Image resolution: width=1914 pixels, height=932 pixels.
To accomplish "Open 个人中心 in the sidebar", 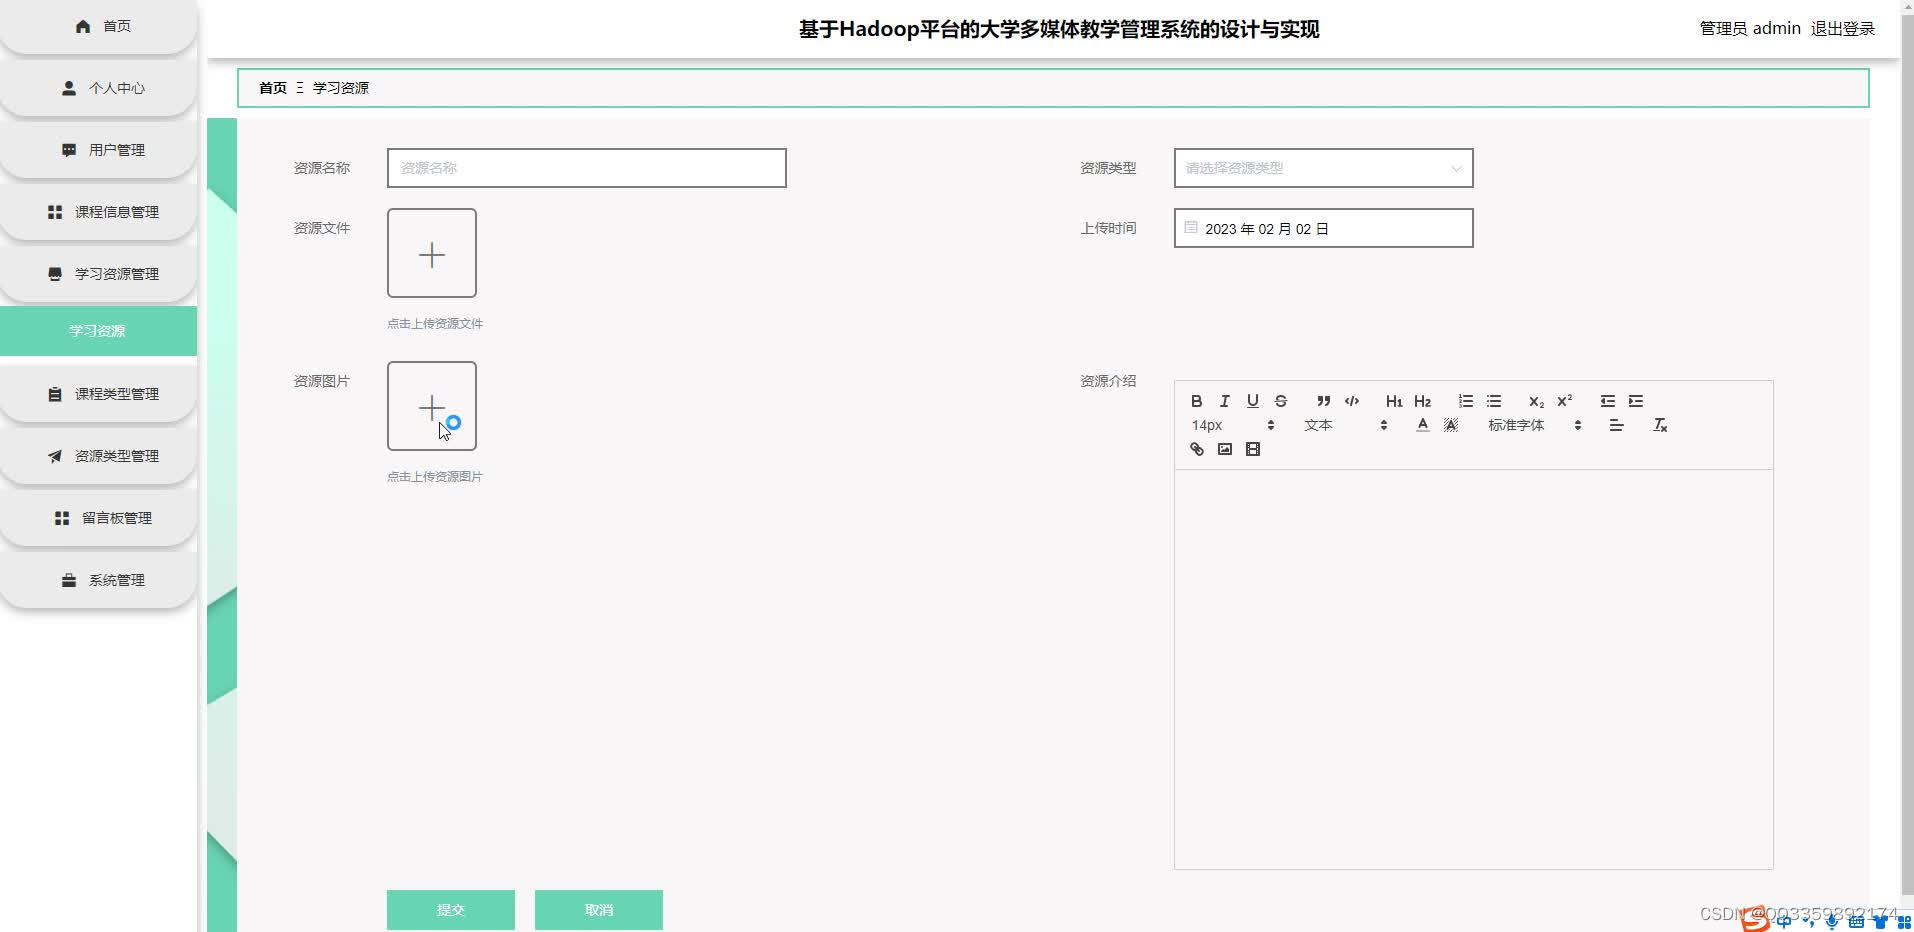I will click(98, 88).
